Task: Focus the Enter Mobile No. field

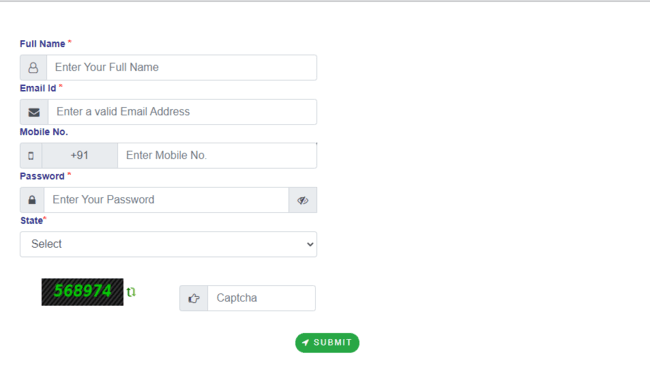Action: click(x=217, y=155)
